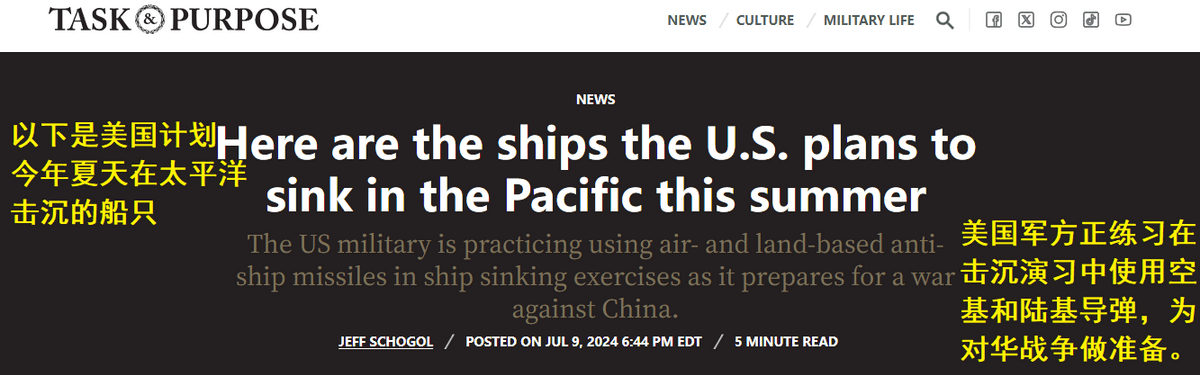Open the X (Twitter) social icon
The height and width of the screenshot is (375, 1200).
pyautogui.click(x=1026, y=20)
